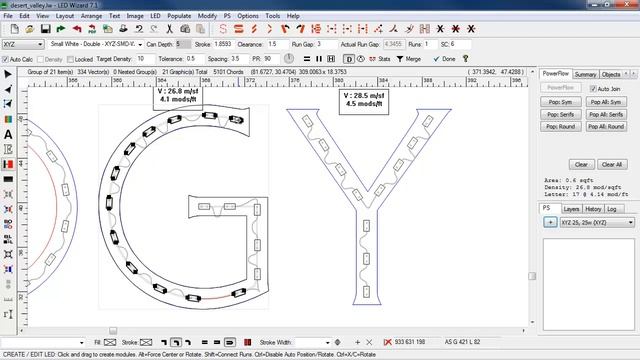Click the Stroke color swatch box
Image resolution: width=640 pixels, height=360 pixels.
(x=146, y=342)
